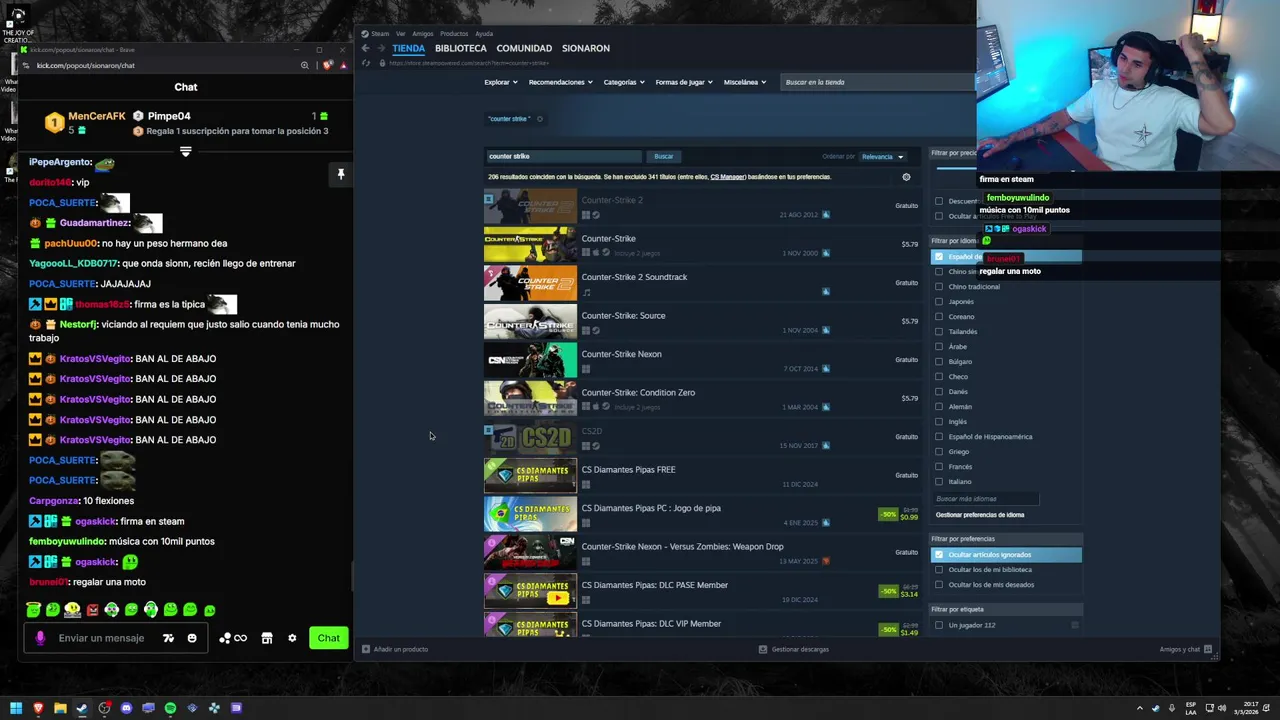Viewport: 1280px width, 720px height.
Task: Open File Explorer from taskbar
Action: [60, 708]
